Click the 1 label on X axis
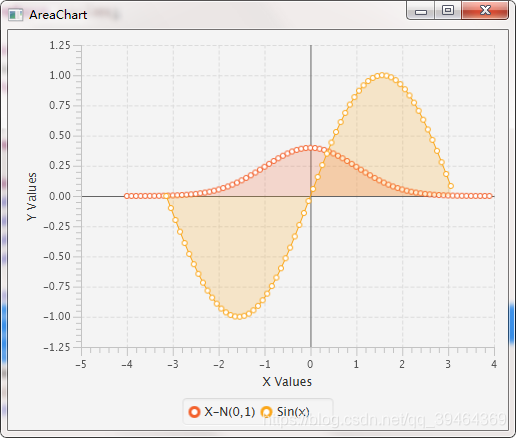The width and height of the screenshot is (516, 438). point(356,364)
